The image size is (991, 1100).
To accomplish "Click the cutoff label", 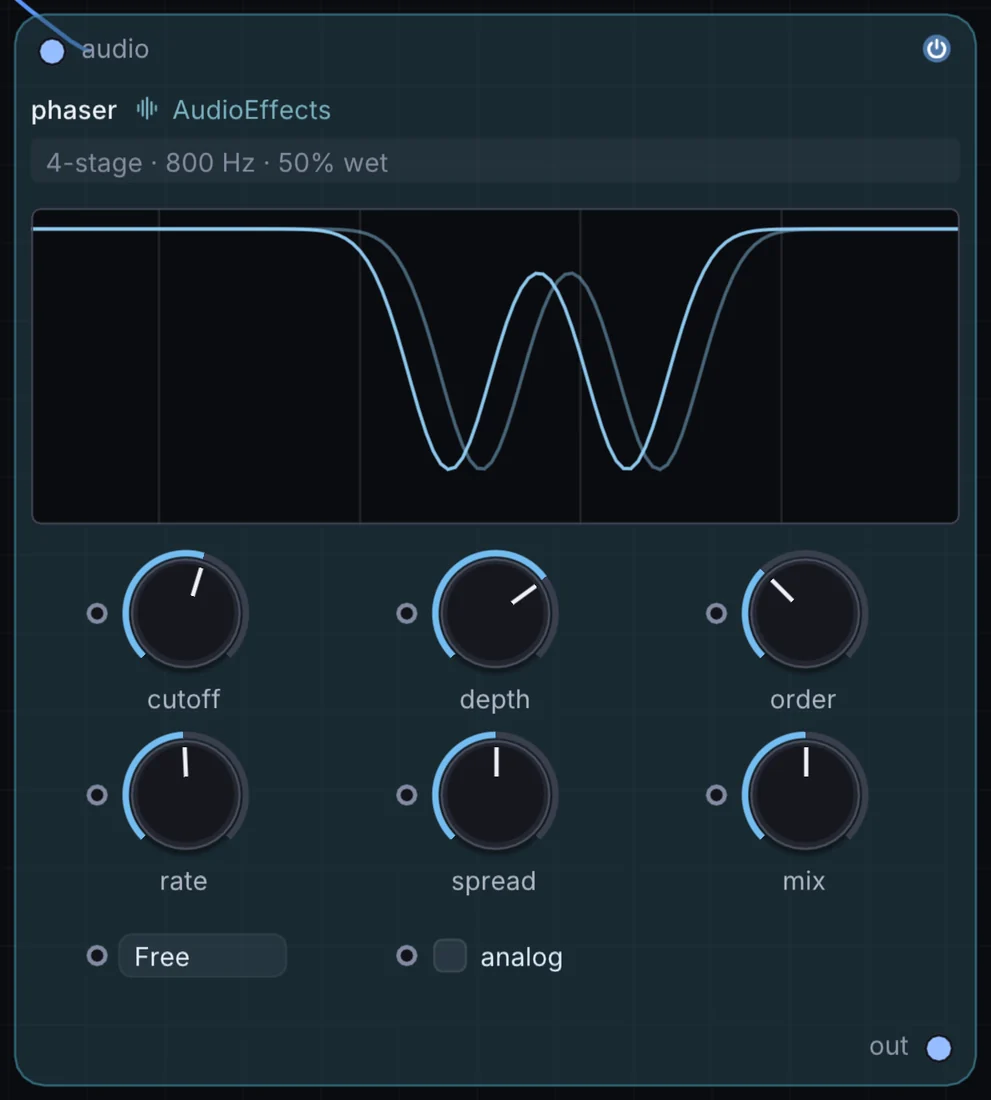I will click(x=184, y=699).
